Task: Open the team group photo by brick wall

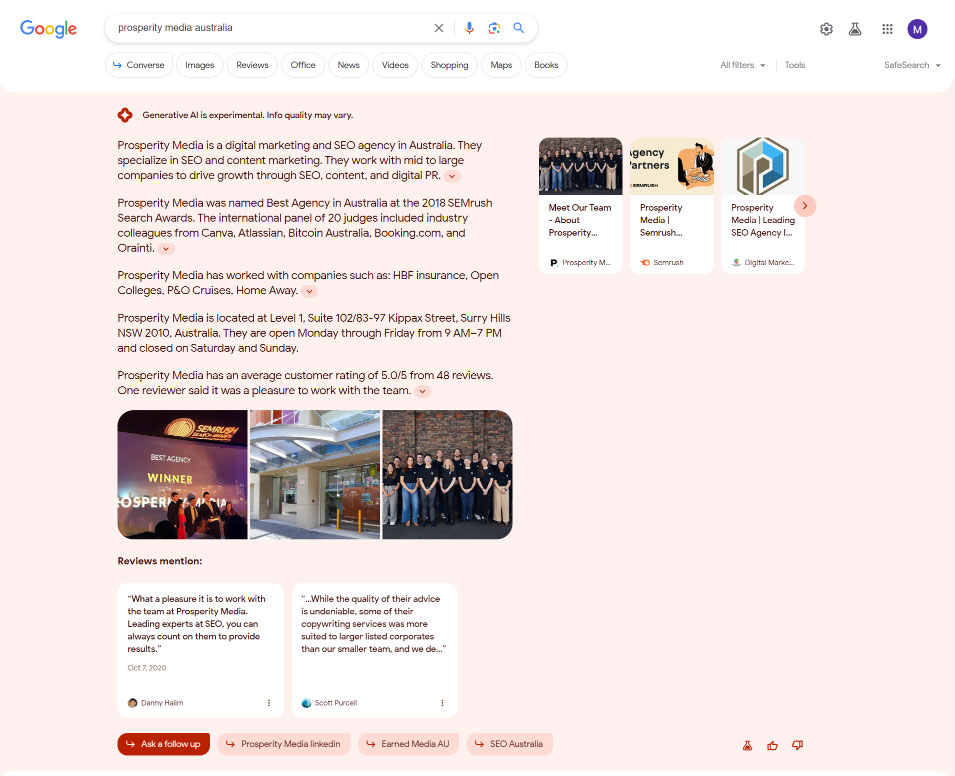Action: point(447,474)
